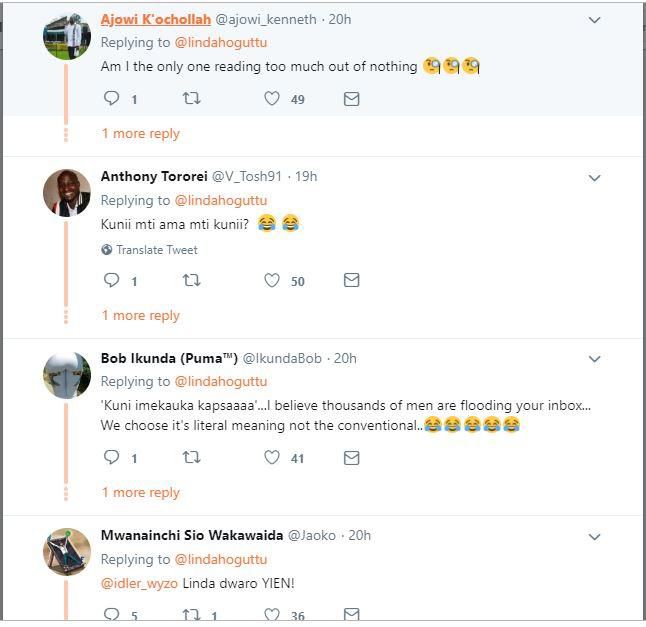Image resolution: width=646 pixels, height=627 pixels.
Task: Like Ajowi K'ochollah's tweet with 49 likes
Action: coord(272,99)
